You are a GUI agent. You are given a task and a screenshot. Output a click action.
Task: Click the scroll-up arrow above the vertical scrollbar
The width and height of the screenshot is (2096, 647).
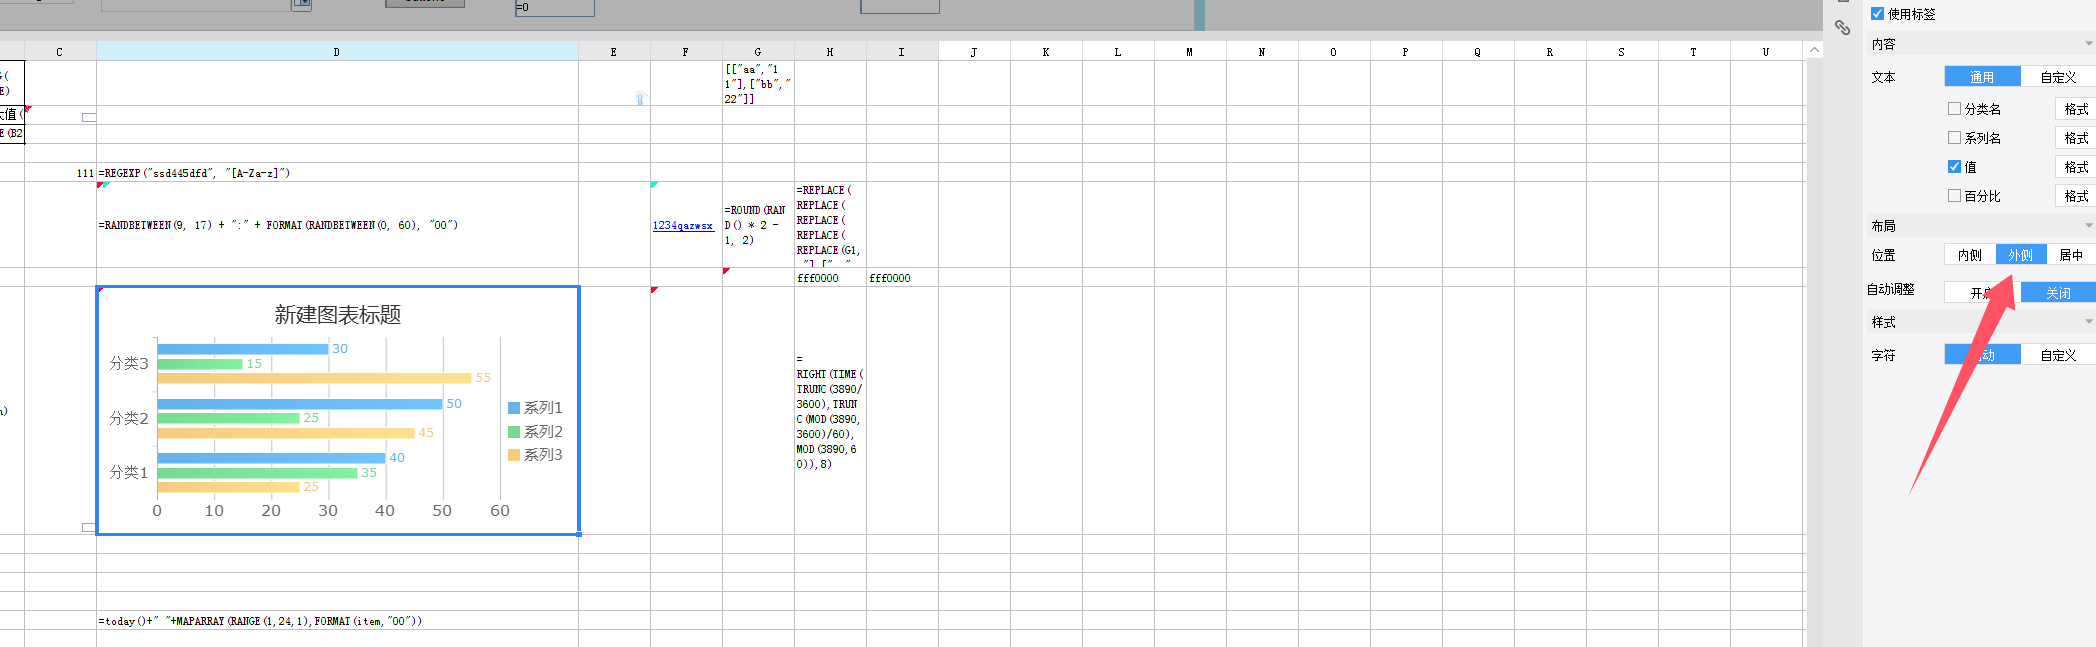tap(1814, 51)
